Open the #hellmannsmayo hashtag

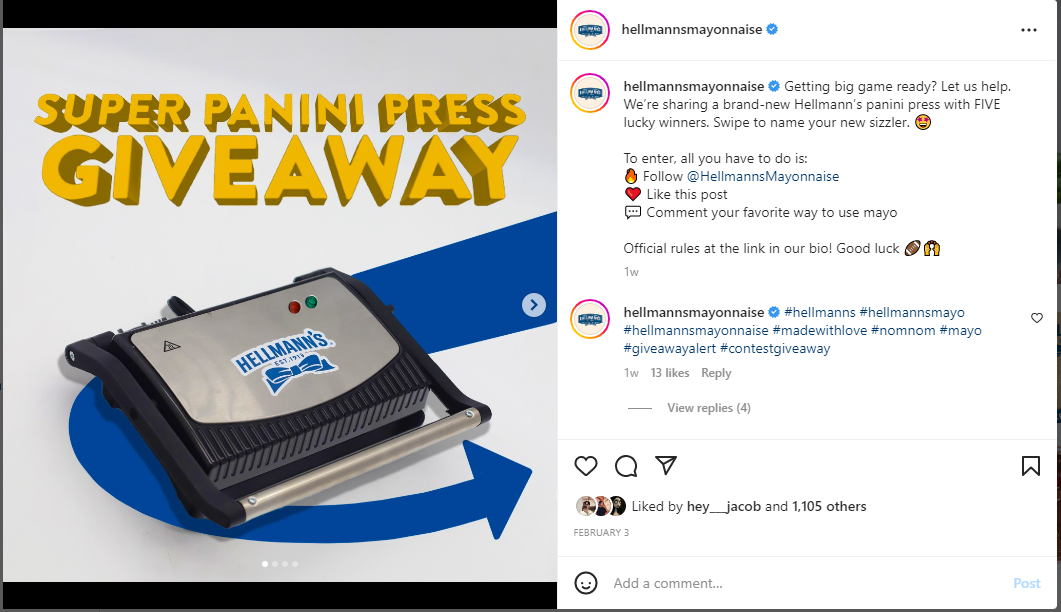point(911,312)
